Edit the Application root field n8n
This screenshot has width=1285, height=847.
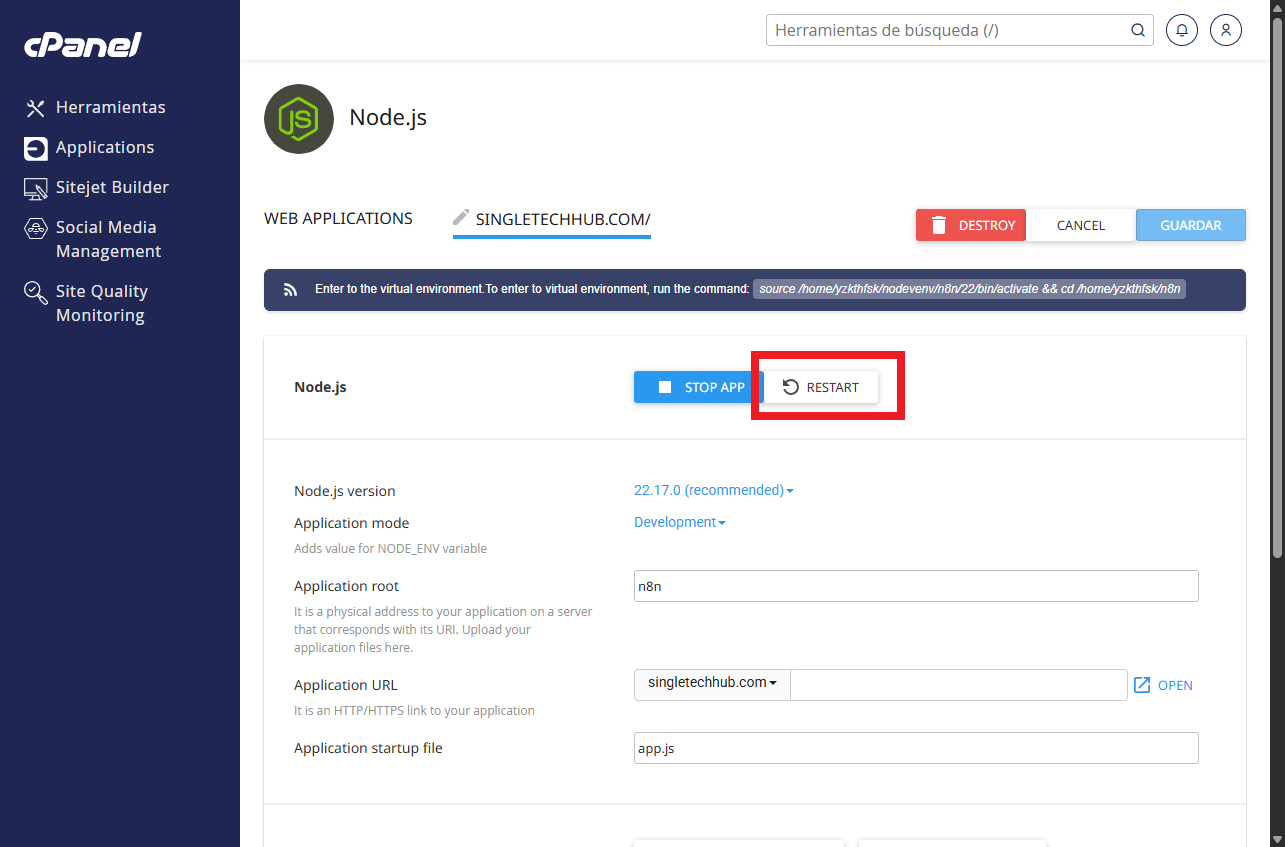pyautogui.click(x=916, y=586)
